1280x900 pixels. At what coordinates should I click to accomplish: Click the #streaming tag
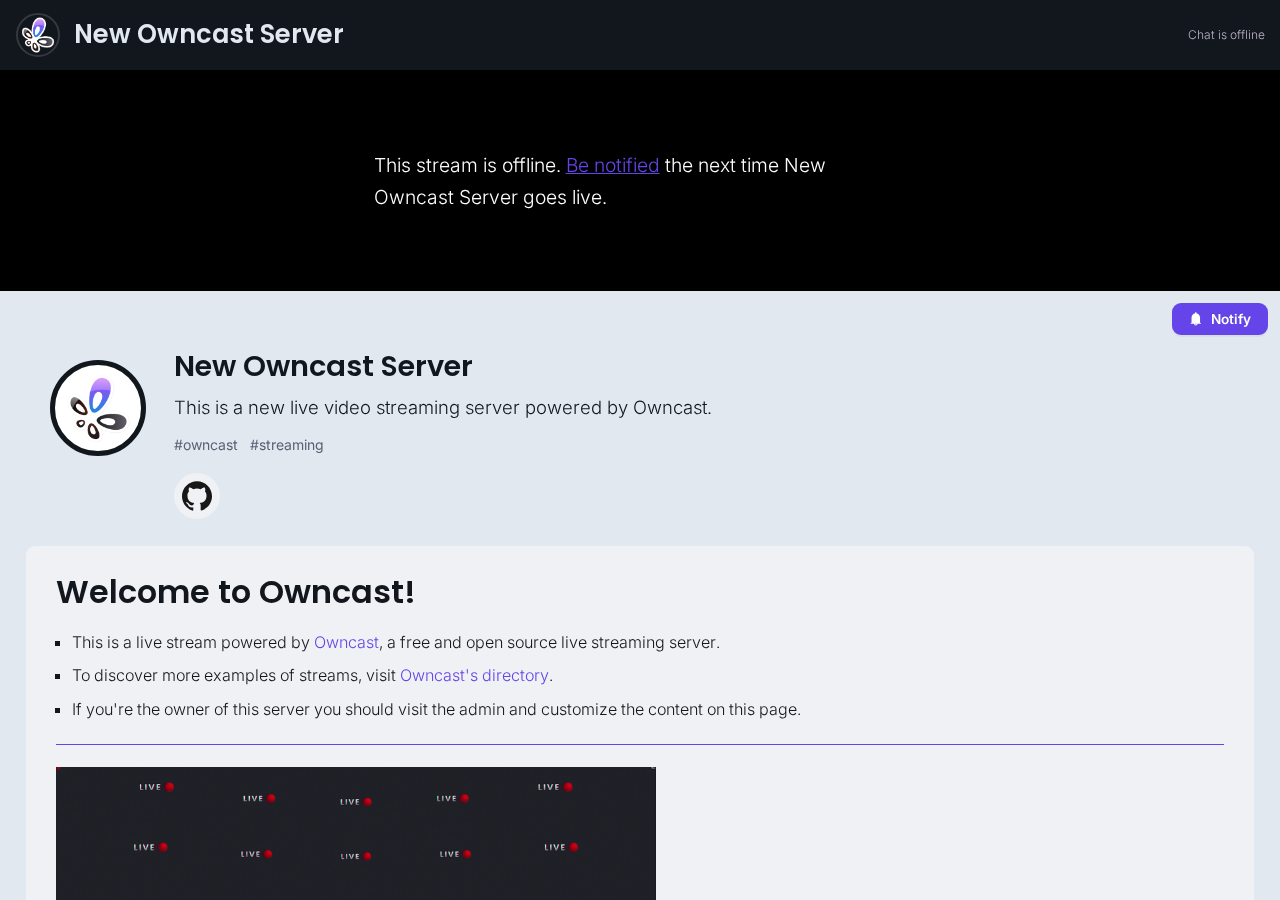click(x=287, y=445)
